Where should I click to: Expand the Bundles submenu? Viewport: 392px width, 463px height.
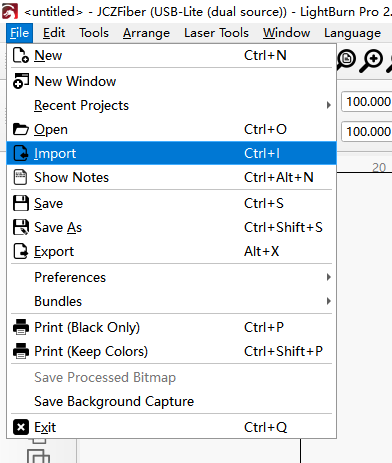(171, 301)
